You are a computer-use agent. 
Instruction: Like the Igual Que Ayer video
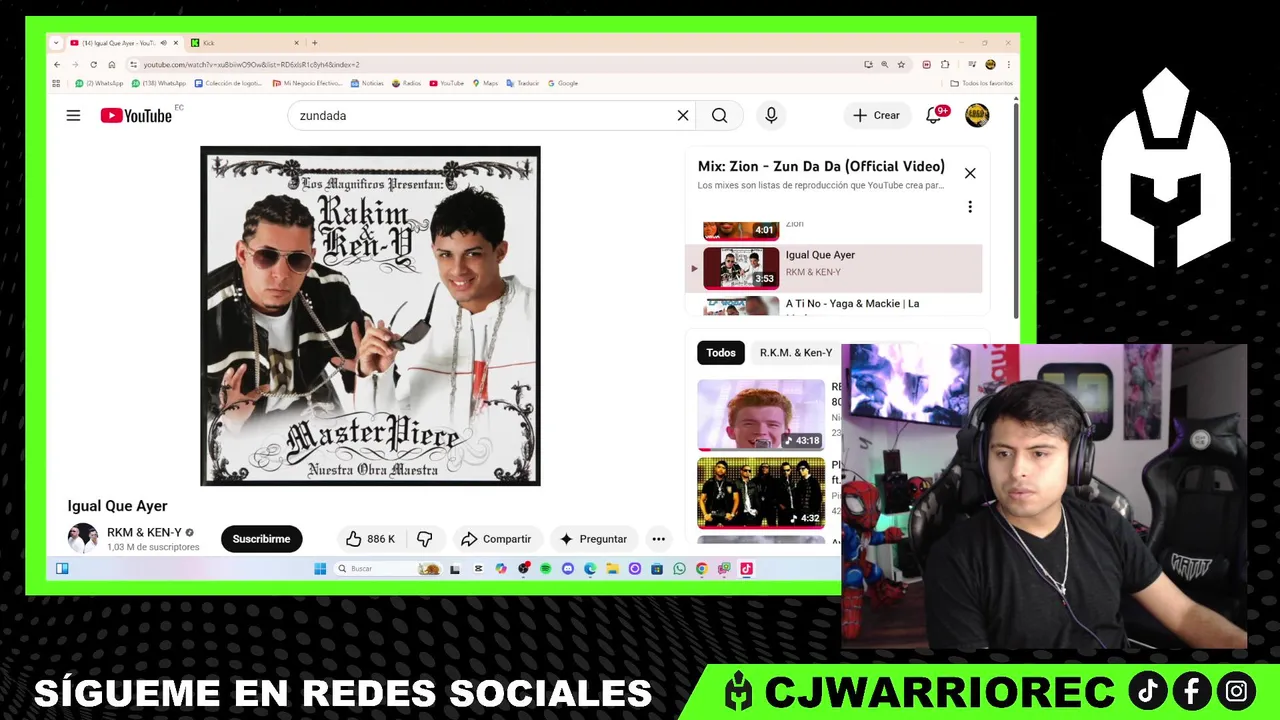click(x=370, y=539)
